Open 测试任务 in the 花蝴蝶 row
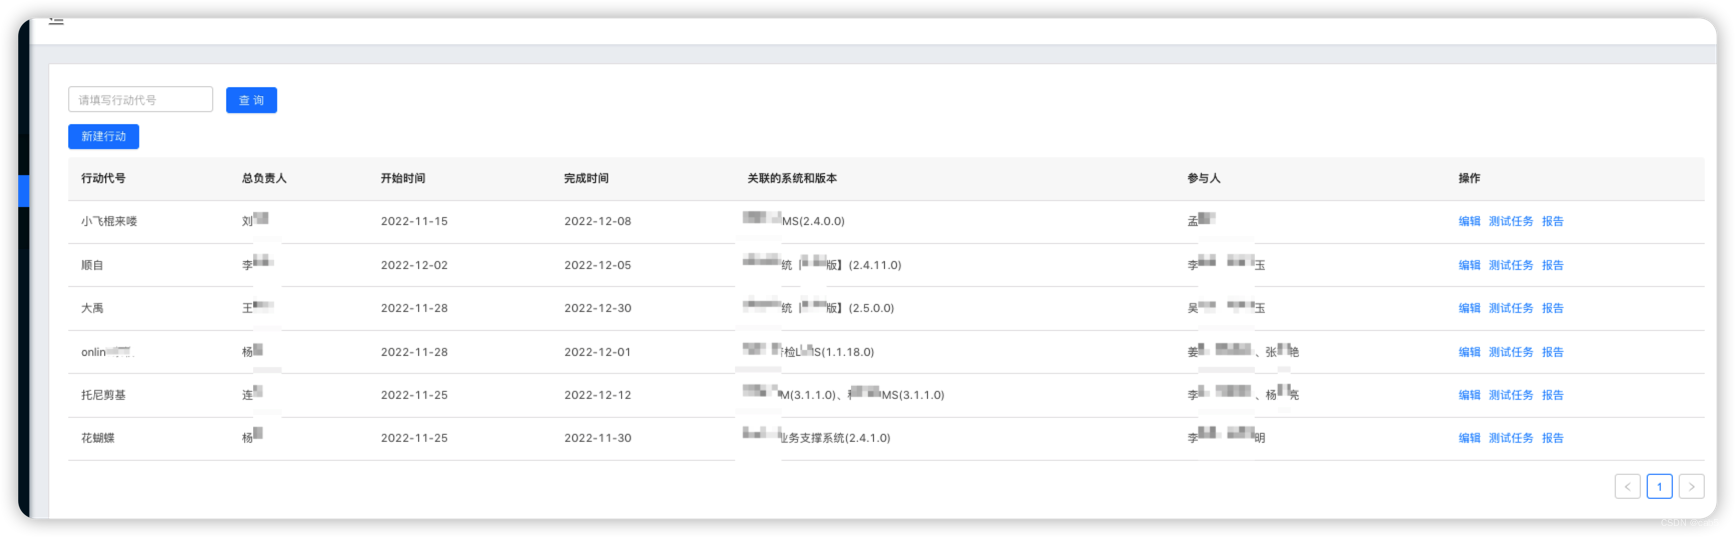Image resolution: width=1735 pixels, height=537 pixels. point(1510,438)
